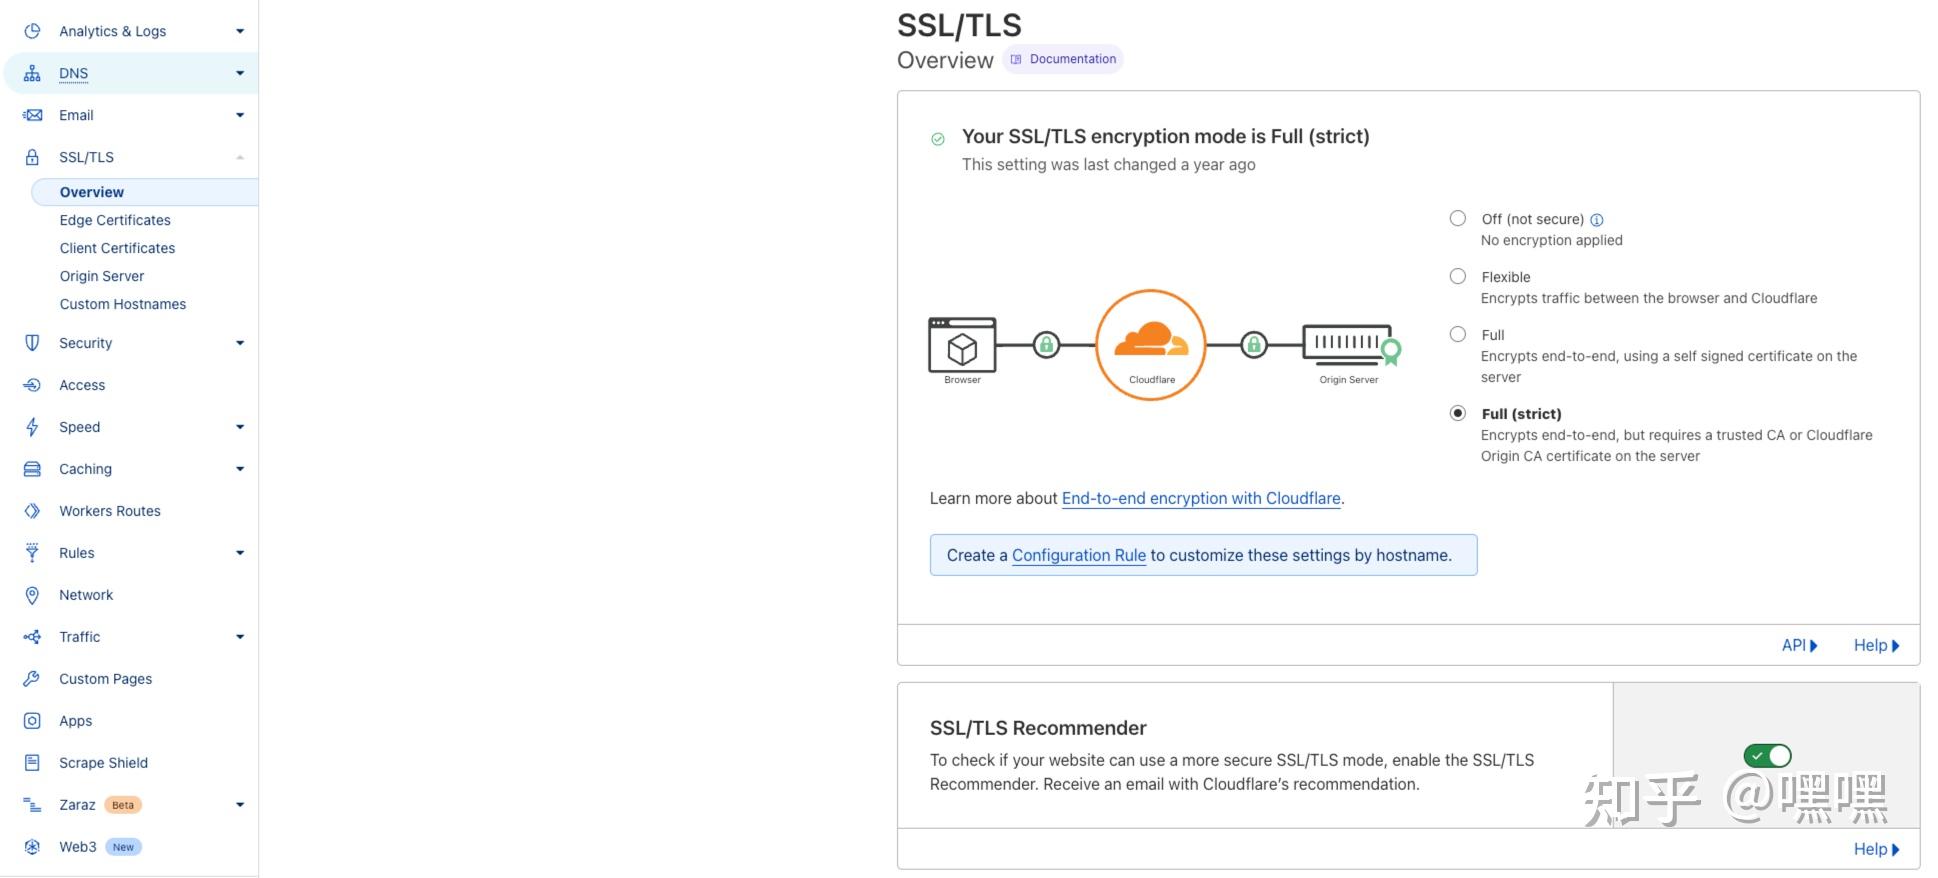Collapse the SSL/TLS section chevron
Viewport: 1938px width, 878px height.
point(240,157)
